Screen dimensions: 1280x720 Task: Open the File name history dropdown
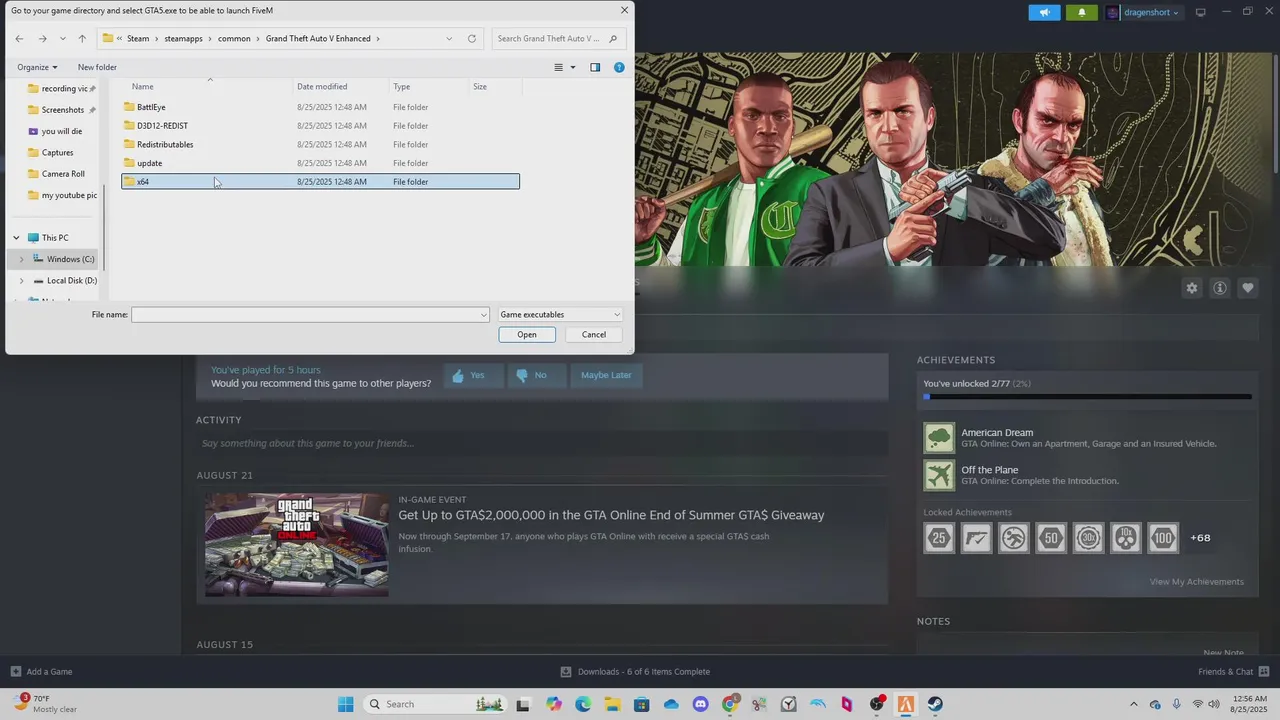(484, 315)
